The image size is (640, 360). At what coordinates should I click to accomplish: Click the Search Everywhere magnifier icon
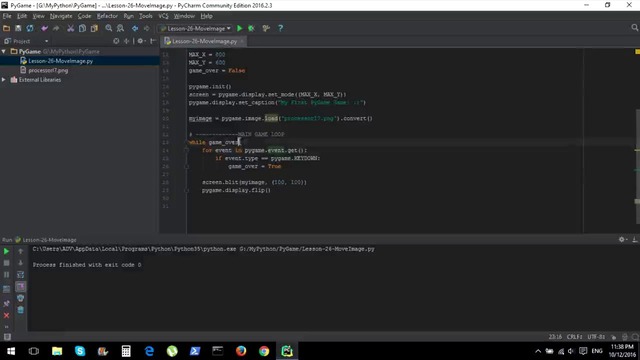click(x=634, y=28)
